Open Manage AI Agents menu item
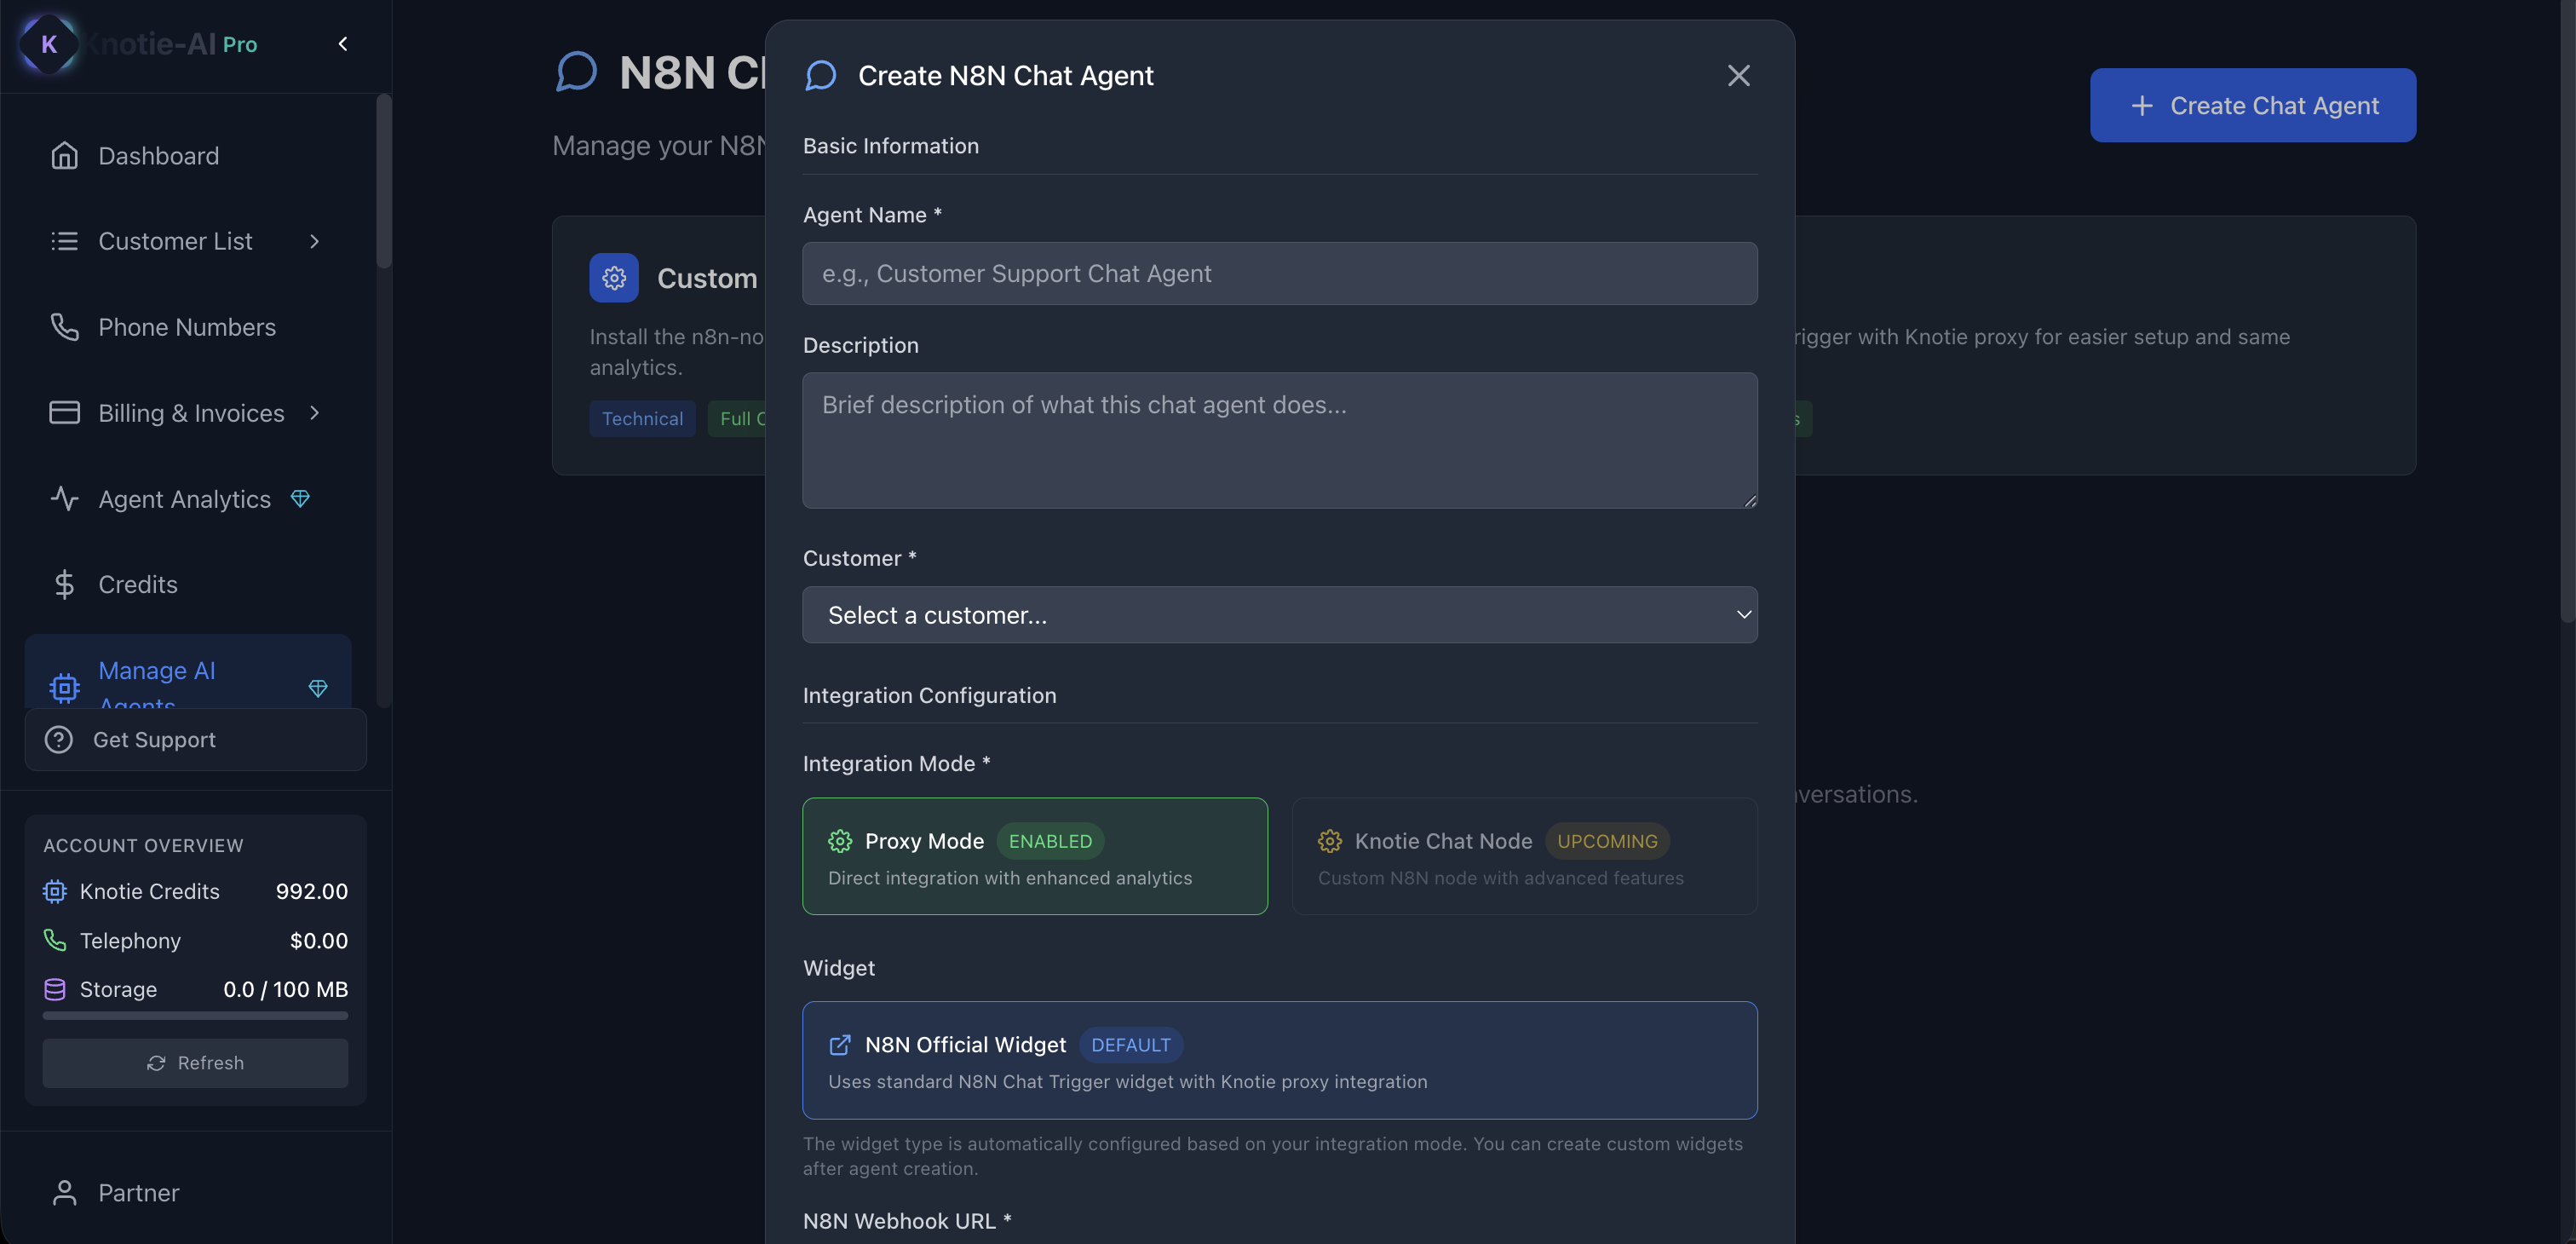 pos(157,673)
